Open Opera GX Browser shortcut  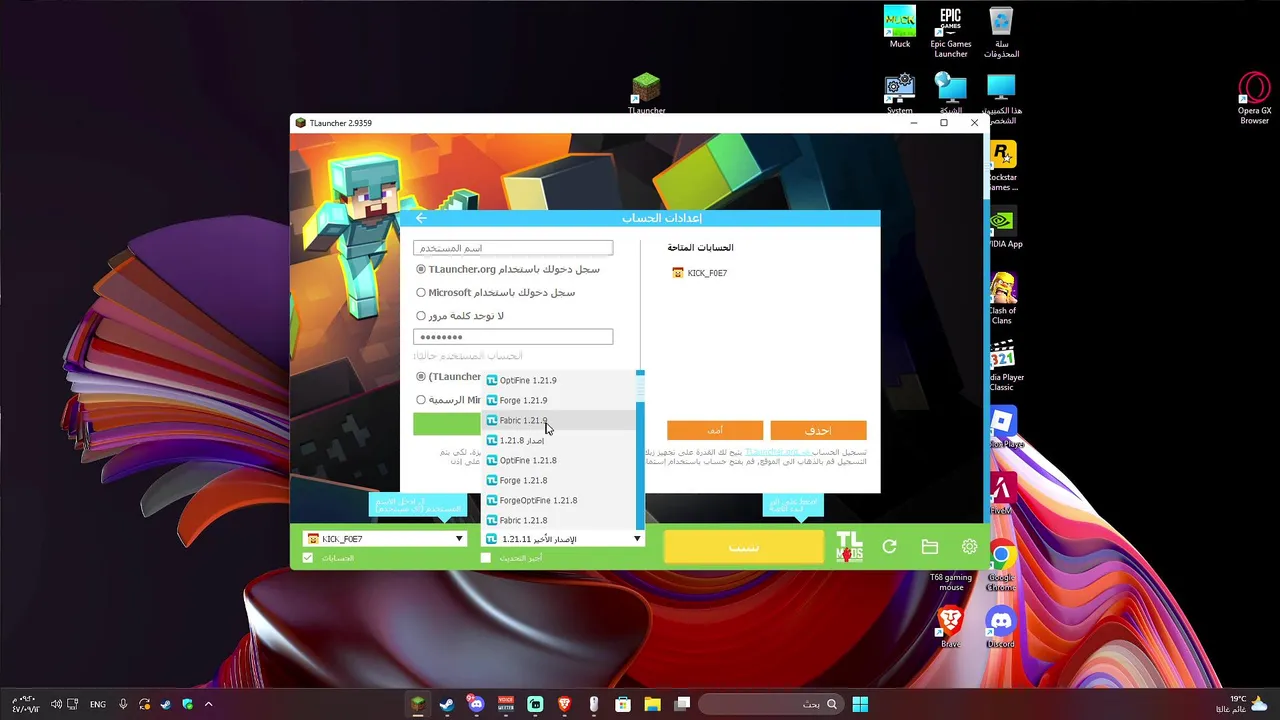[x=1254, y=98]
